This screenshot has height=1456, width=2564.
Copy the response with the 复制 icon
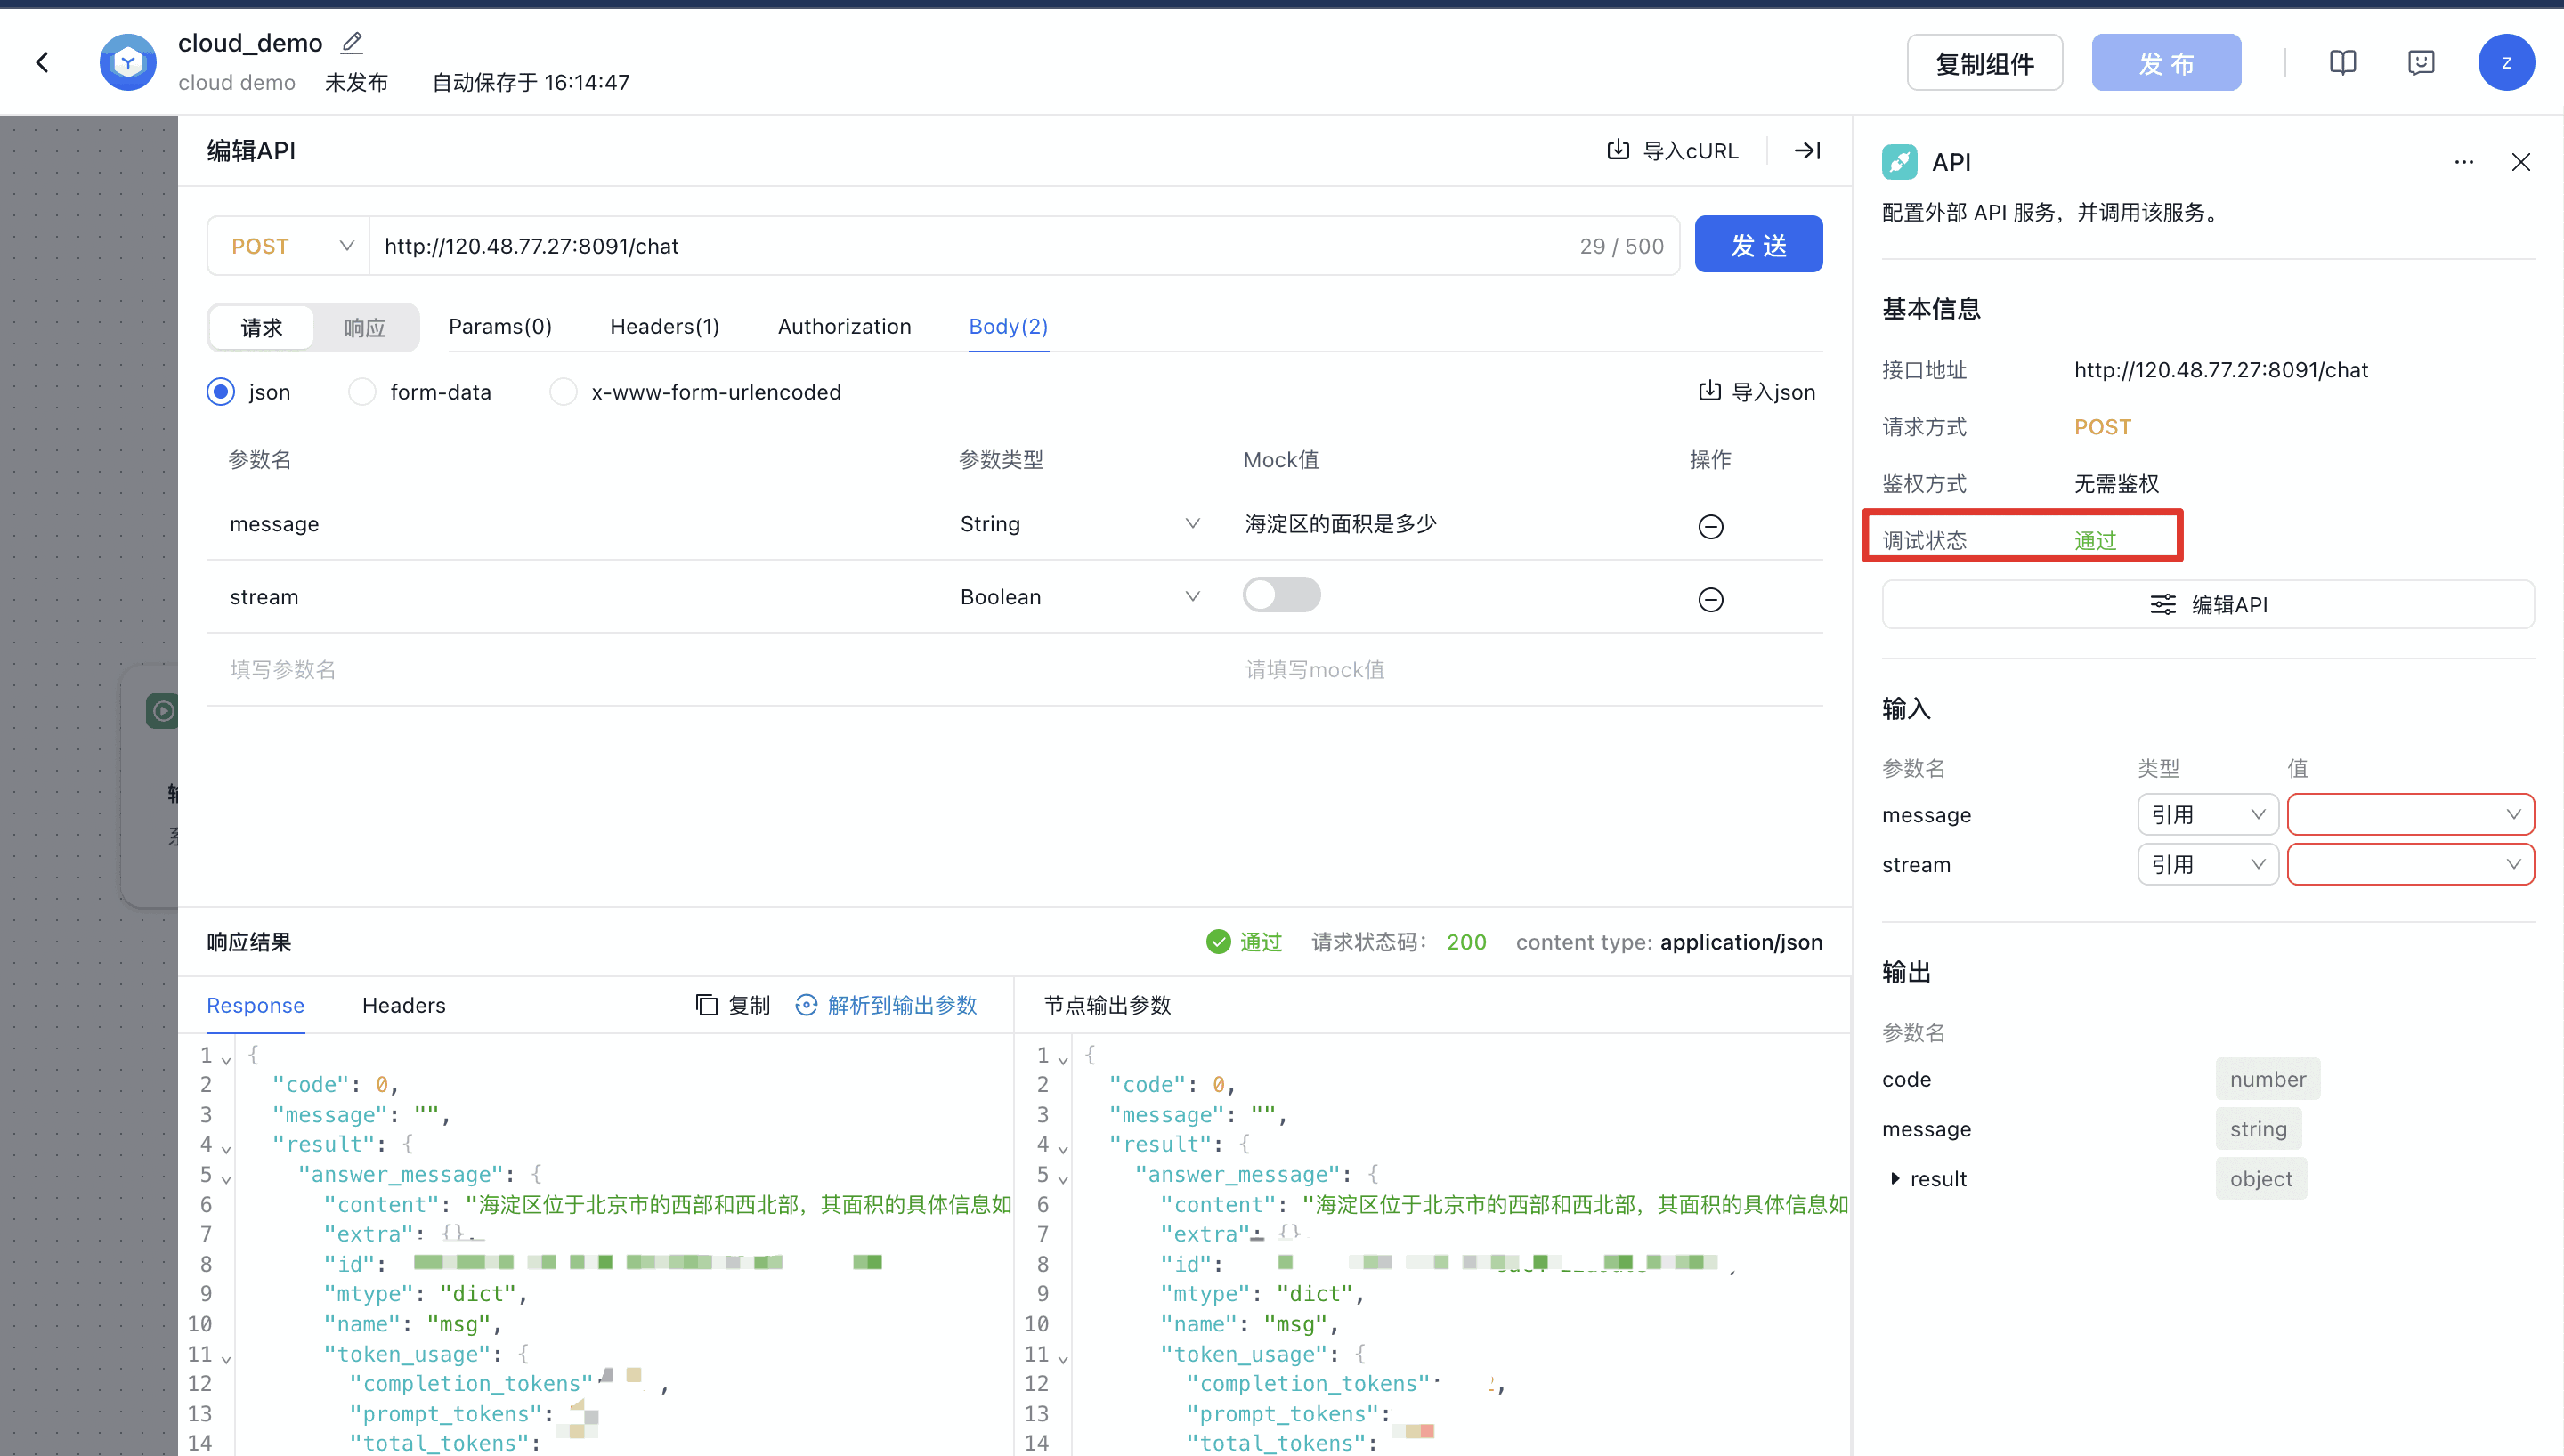click(x=706, y=1005)
